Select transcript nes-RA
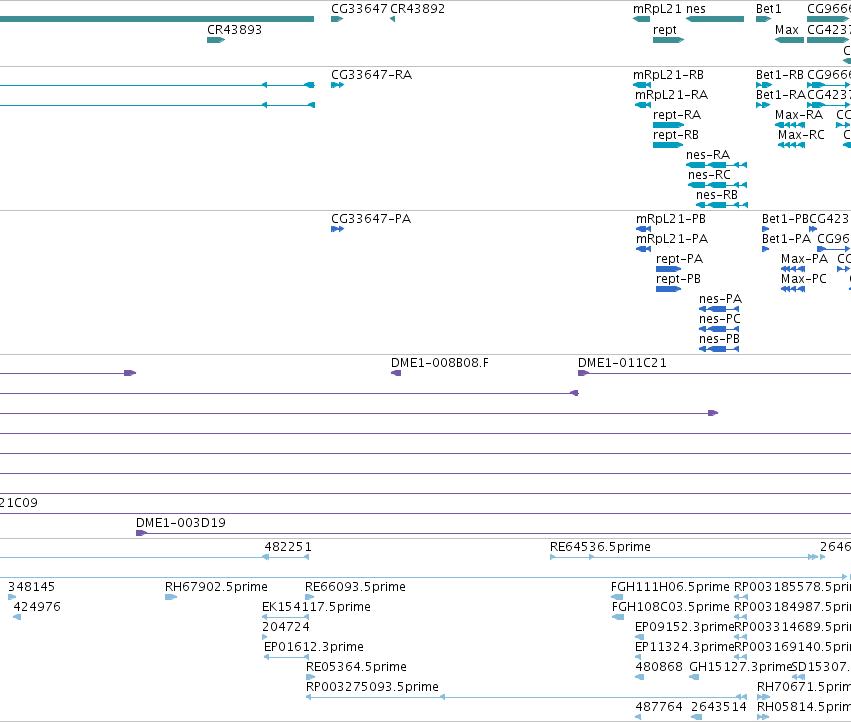Screen dimensions: 851x722 pos(716,165)
